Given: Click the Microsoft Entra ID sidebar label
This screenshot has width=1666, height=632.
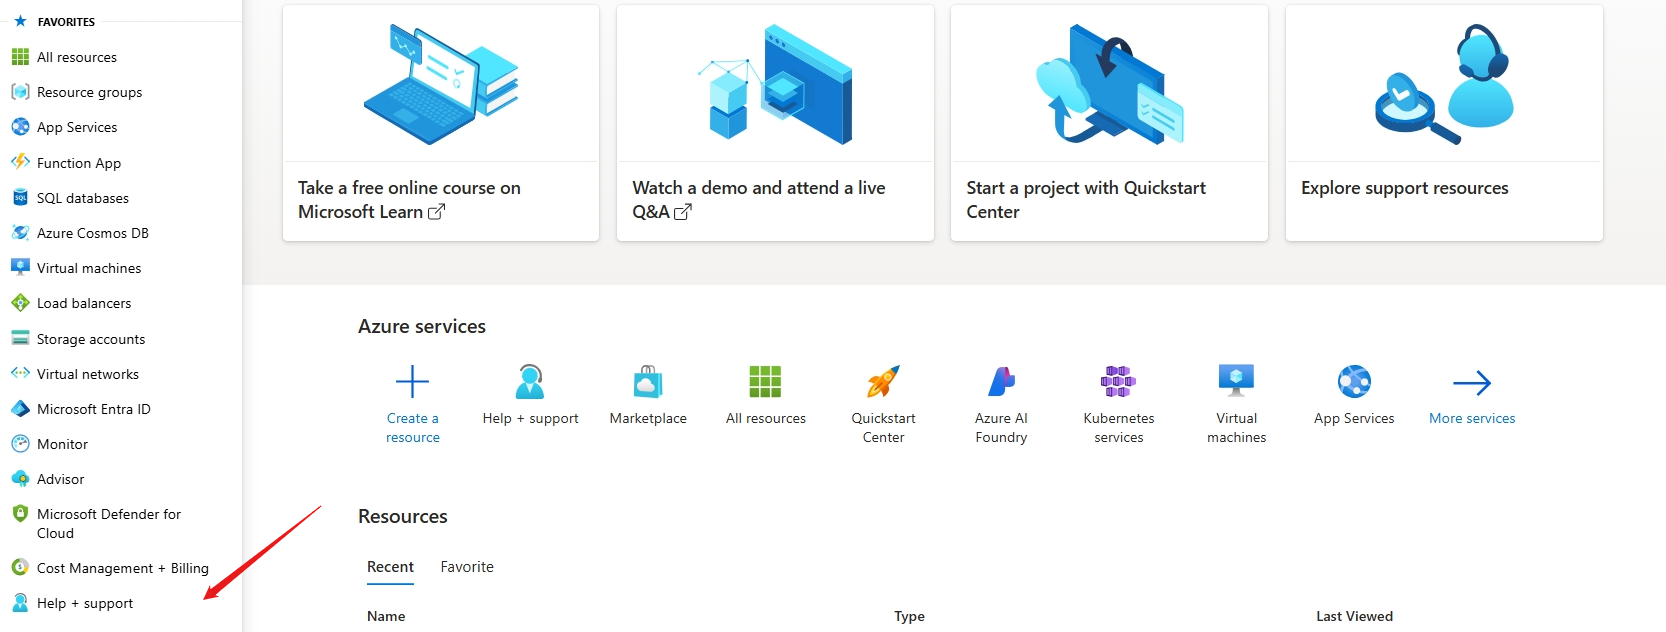Looking at the screenshot, I should tap(94, 409).
